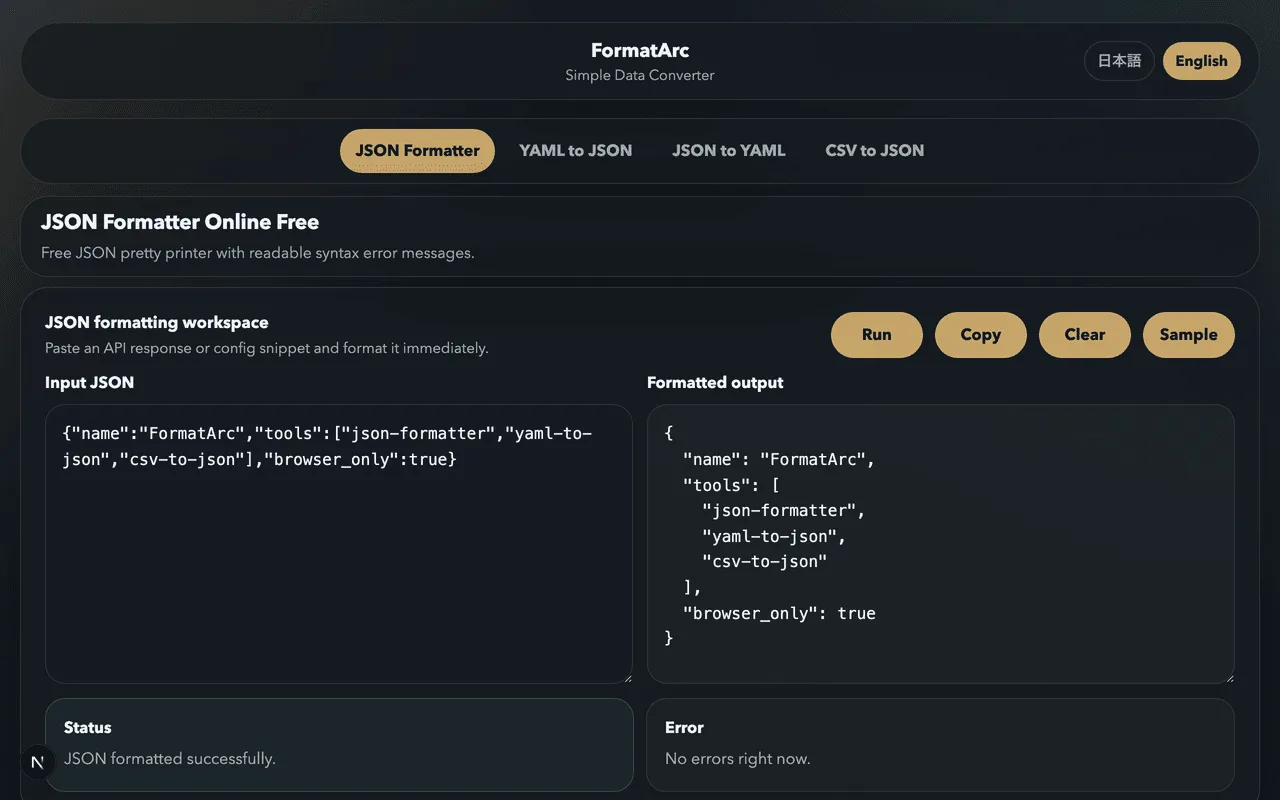The height and width of the screenshot is (800, 1280).
Task: Clear the formatting workspace
Action: click(x=1084, y=335)
